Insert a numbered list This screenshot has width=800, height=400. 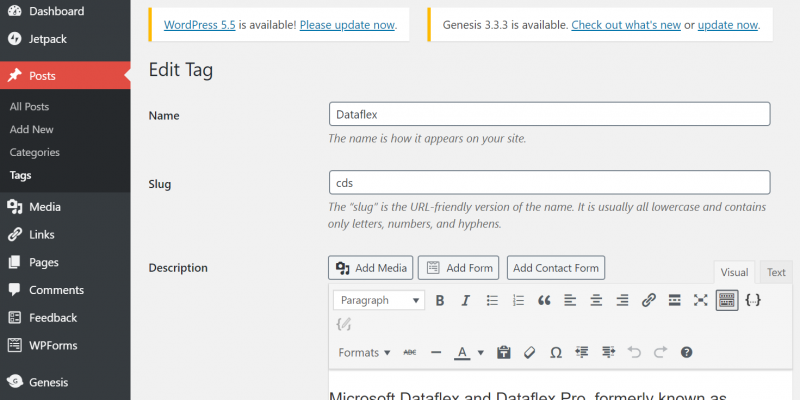click(518, 301)
